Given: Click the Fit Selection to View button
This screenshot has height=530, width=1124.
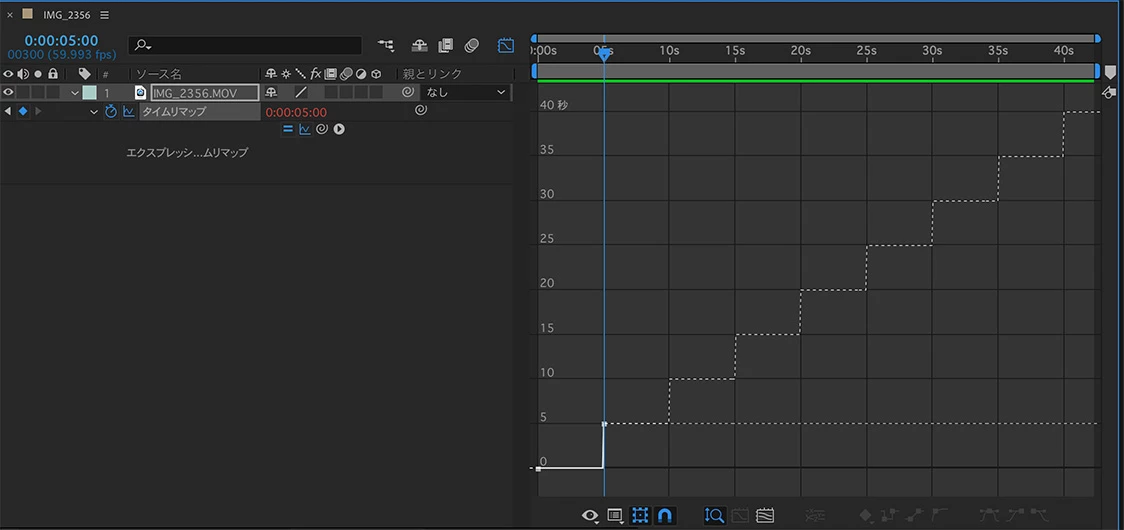Looking at the screenshot, I should [740, 515].
